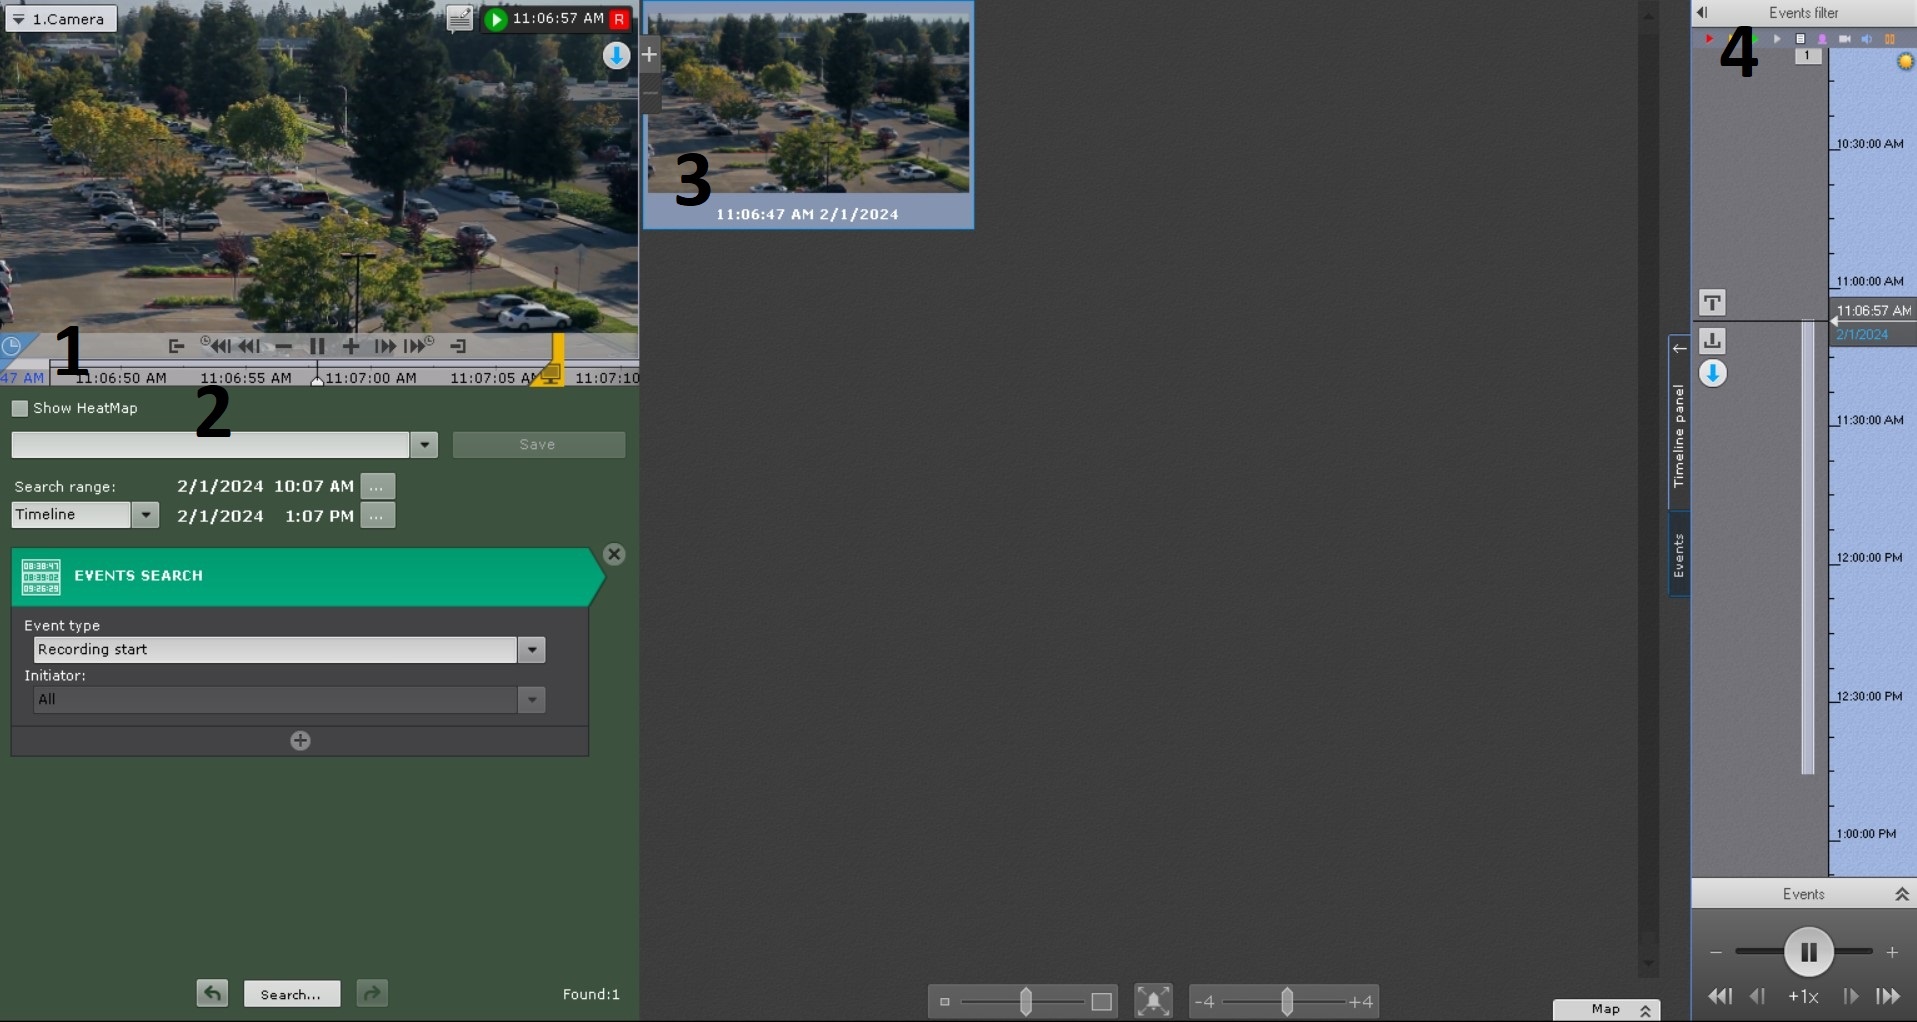Screen dimensions: 1917x1022
Task: Click the undo arrow beside Search button
Action: point(212,993)
